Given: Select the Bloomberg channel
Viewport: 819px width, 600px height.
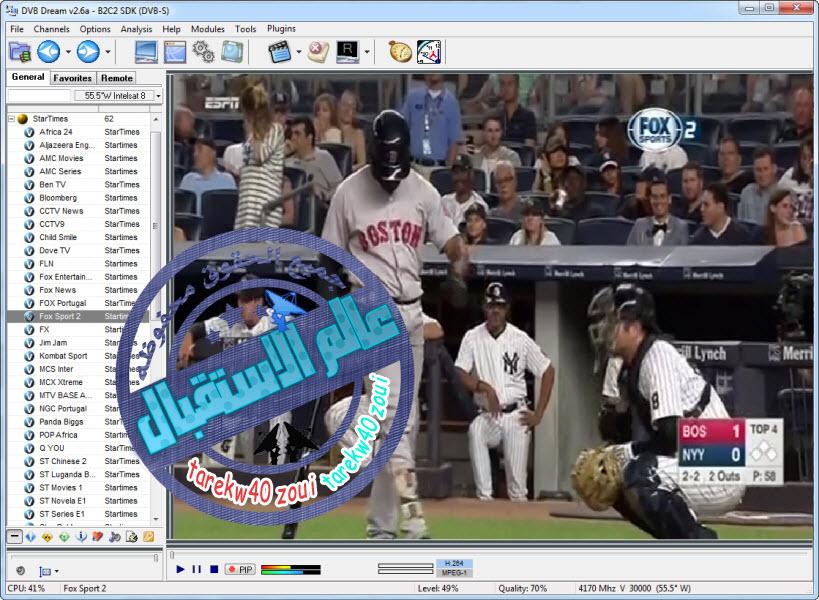Looking at the screenshot, I should point(78,198).
